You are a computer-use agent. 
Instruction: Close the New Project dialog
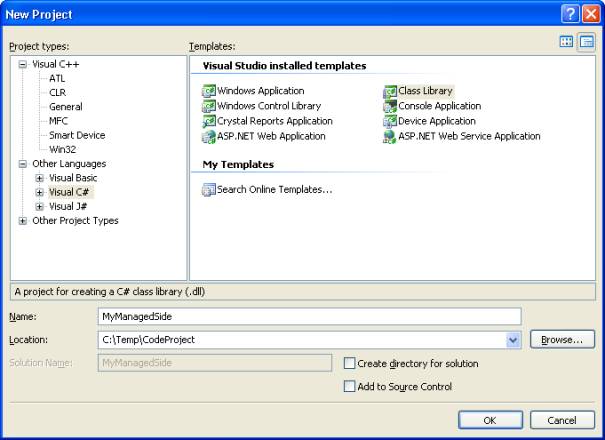click(x=591, y=14)
